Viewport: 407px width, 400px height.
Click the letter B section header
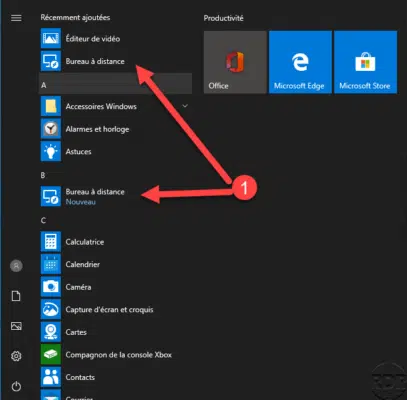click(x=43, y=175)
